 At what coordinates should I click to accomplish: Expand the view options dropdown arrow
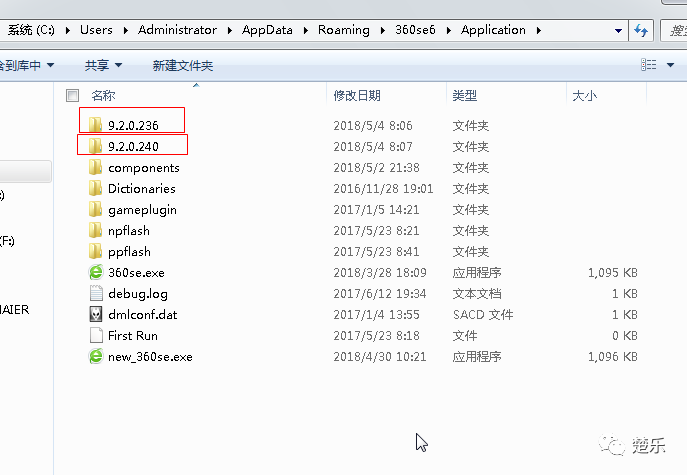click(x=670, y=65)
